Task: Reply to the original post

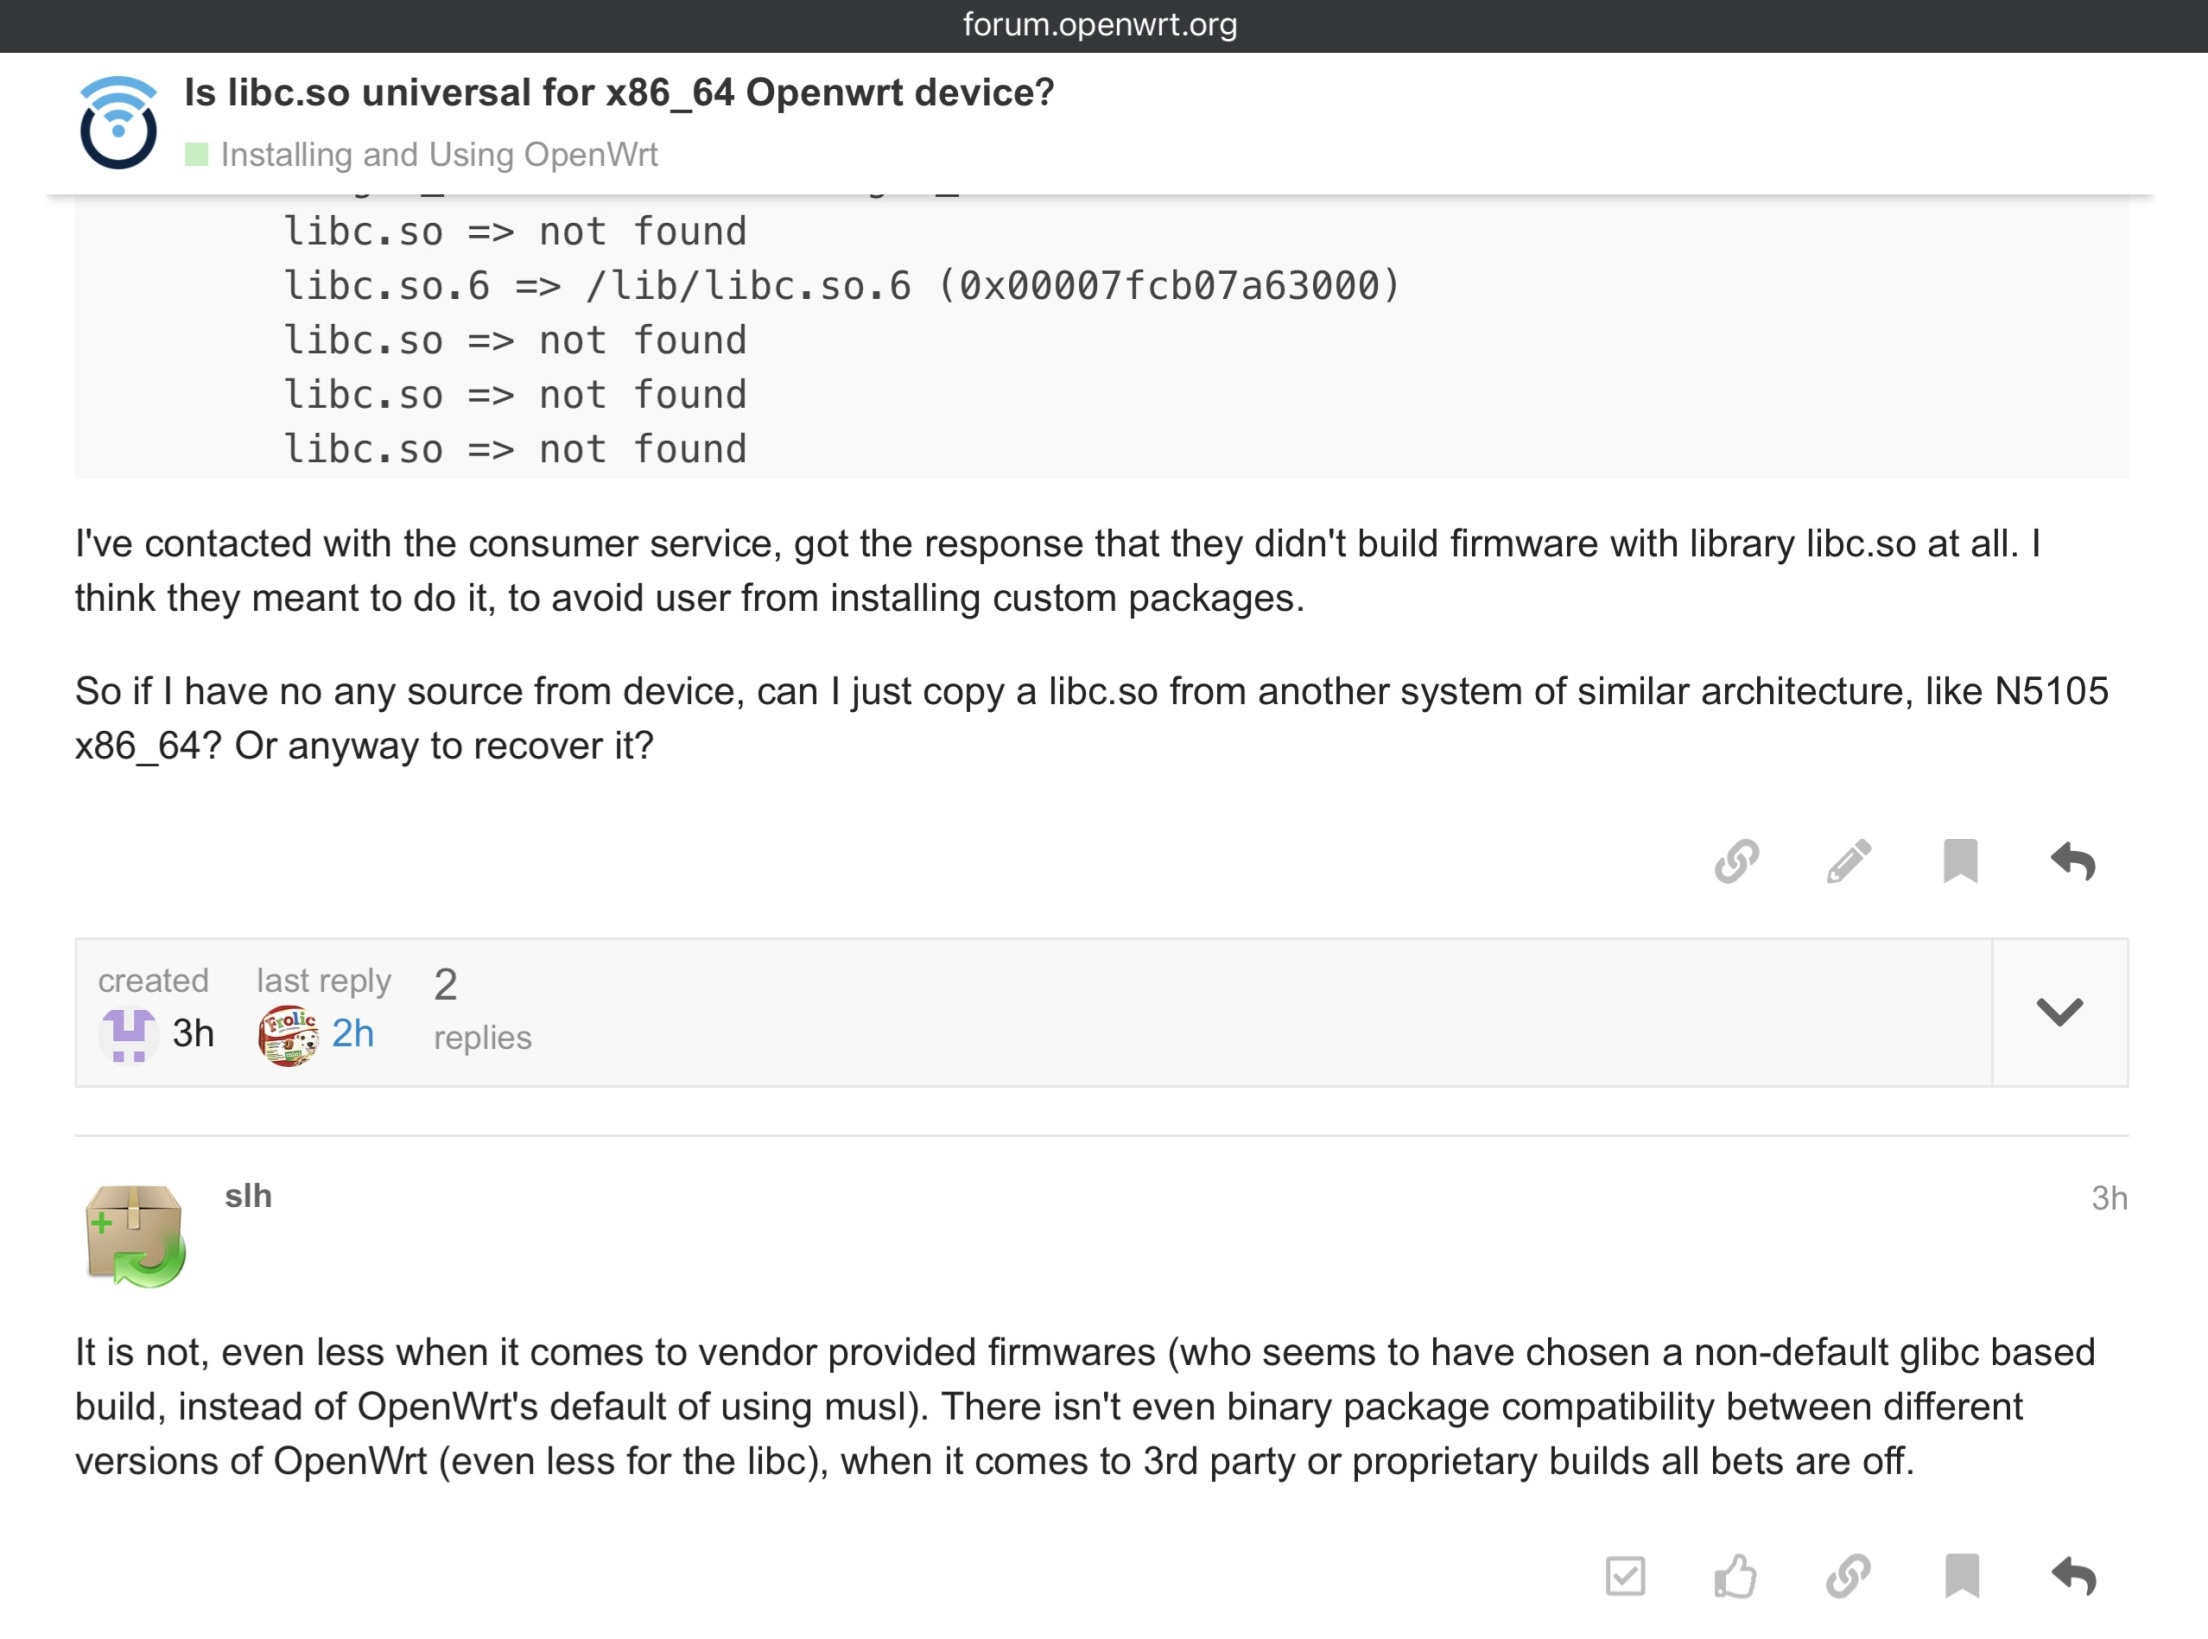Action: tap(2072, 861)
